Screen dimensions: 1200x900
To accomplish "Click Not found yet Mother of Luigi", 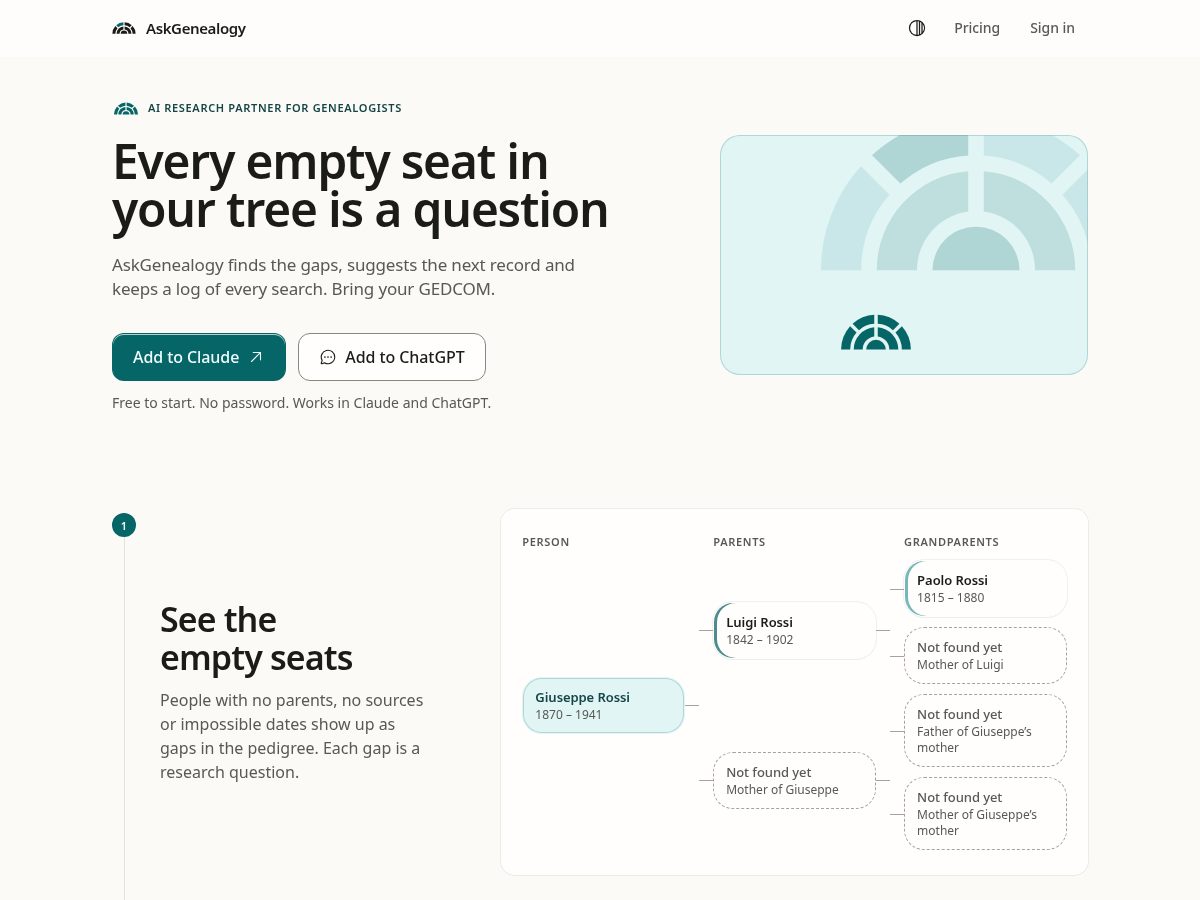I will (986, 655).
